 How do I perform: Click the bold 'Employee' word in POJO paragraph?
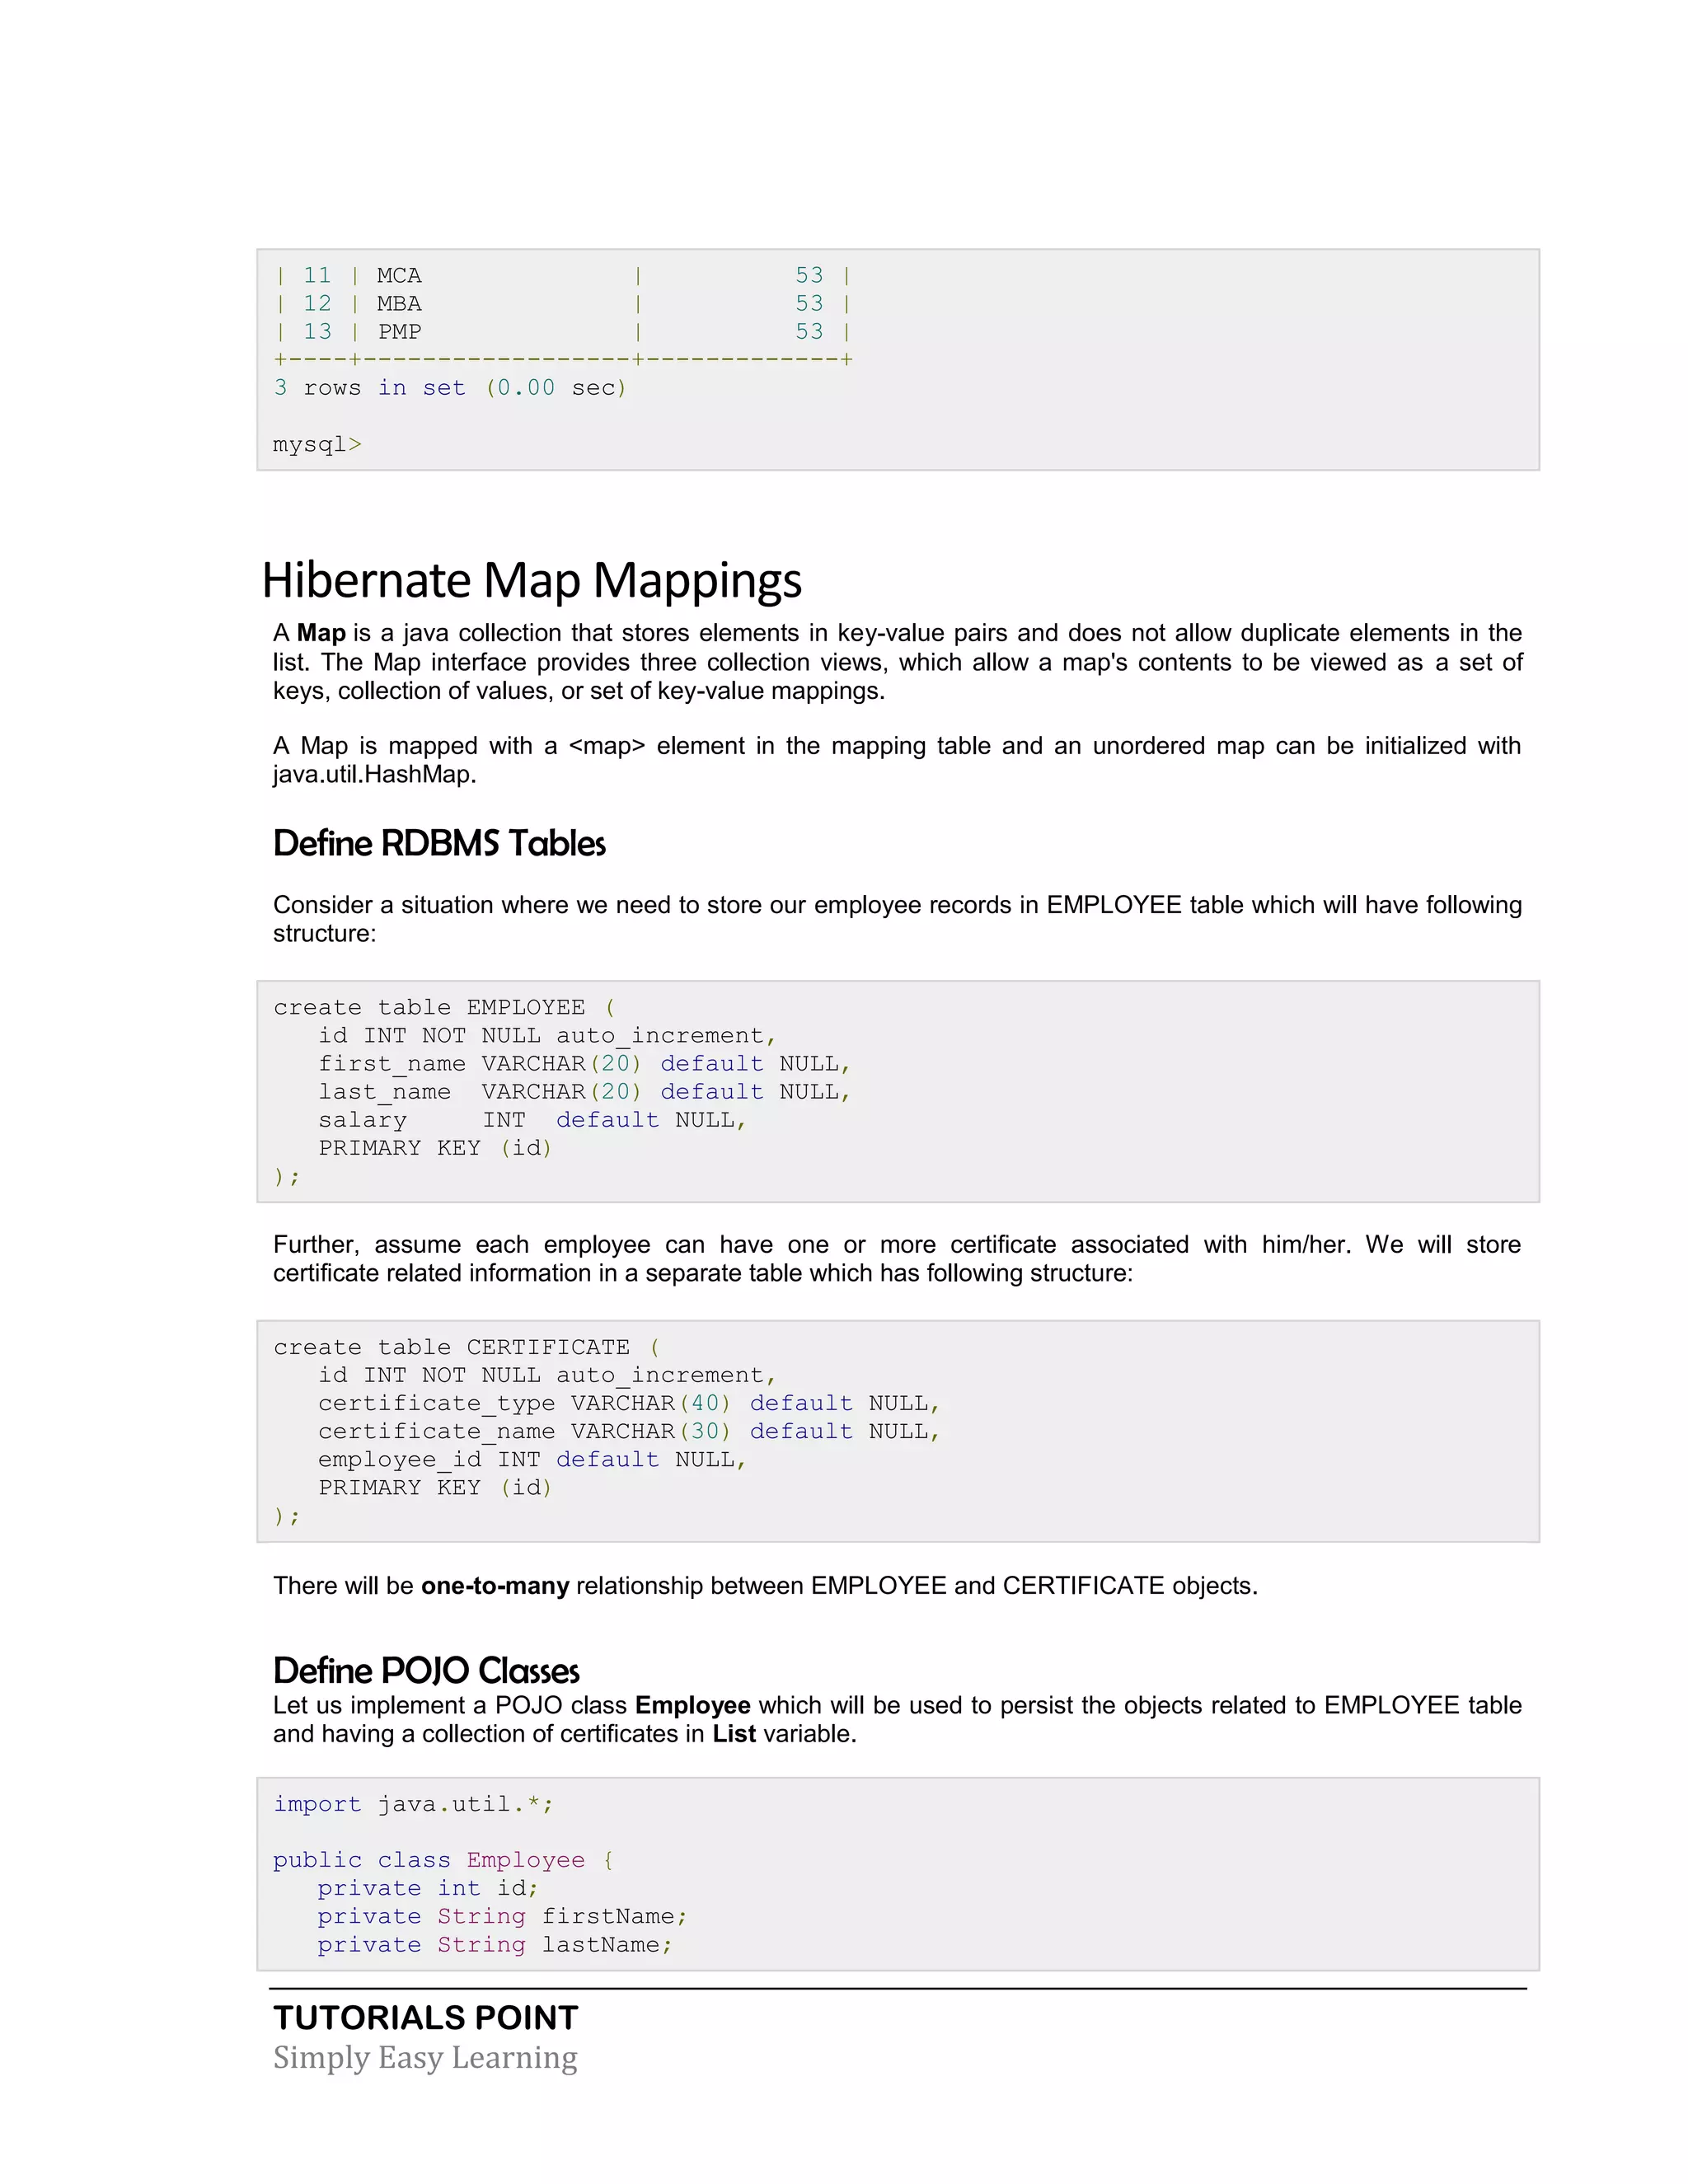click(693, 1705)
